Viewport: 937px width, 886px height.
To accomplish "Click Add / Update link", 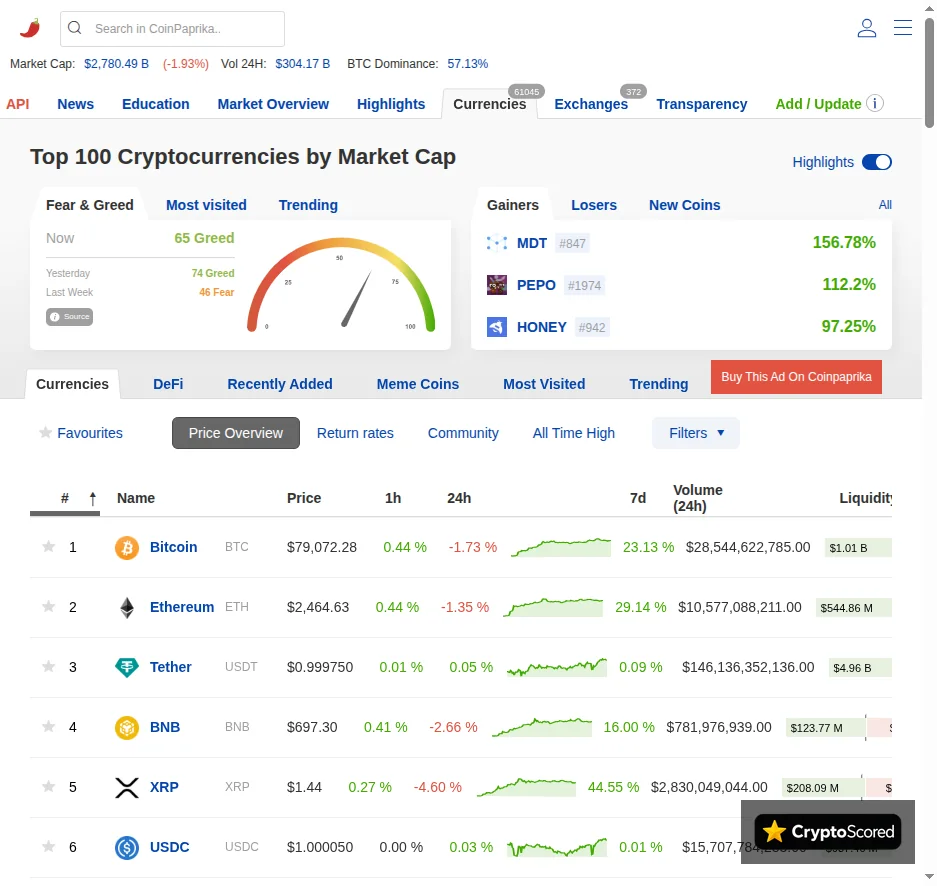I will pos(818,104).
